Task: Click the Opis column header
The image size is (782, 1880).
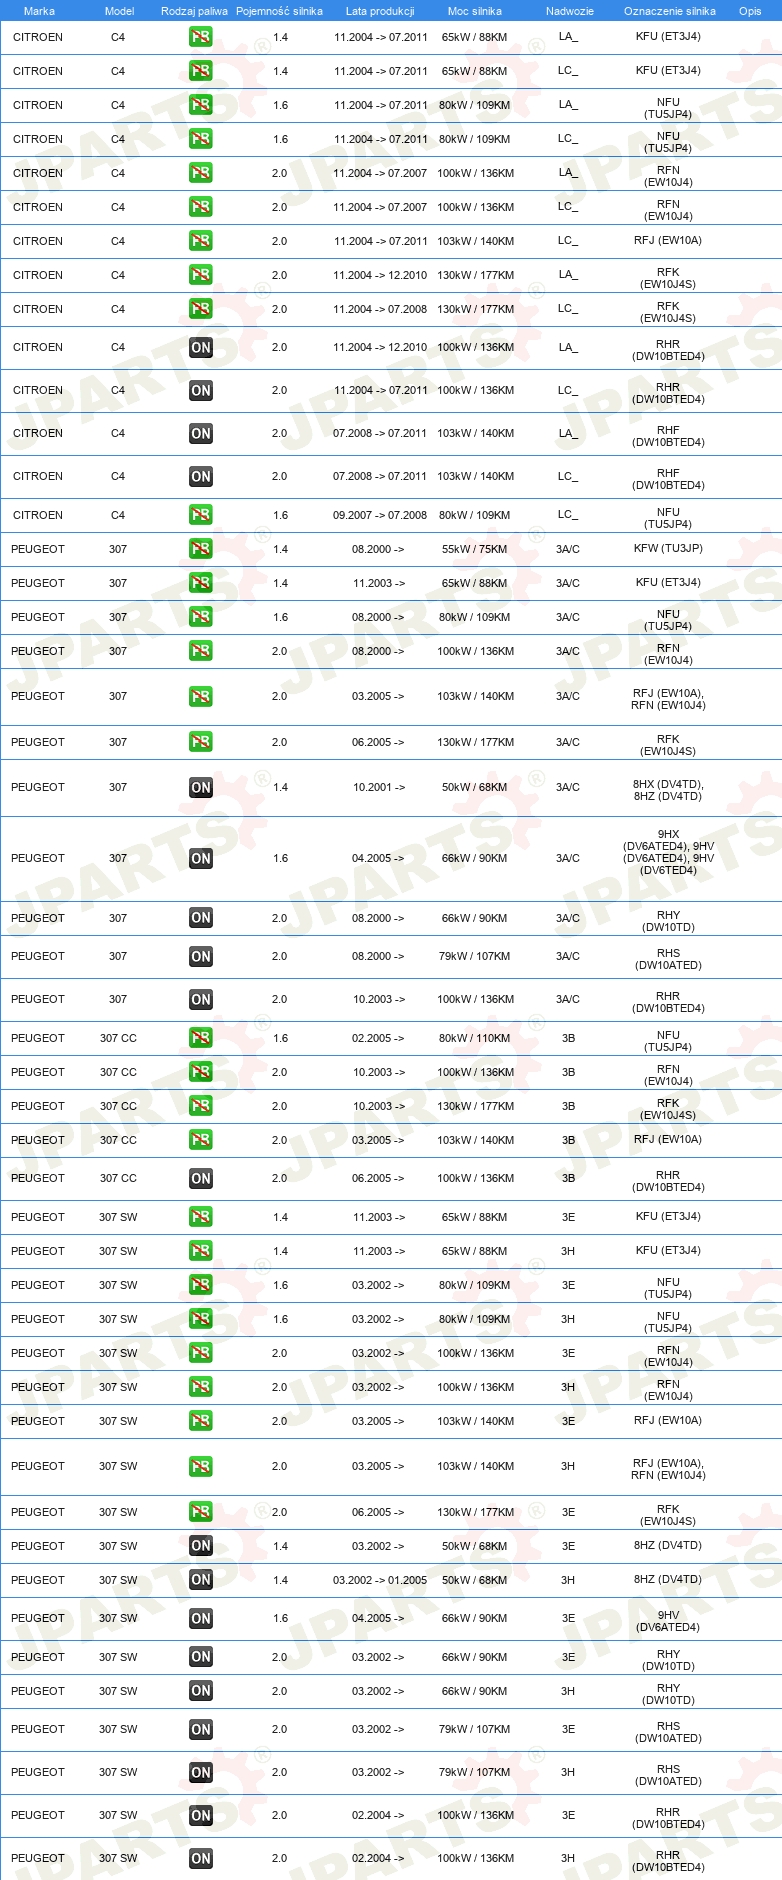Action: point(750,11)
